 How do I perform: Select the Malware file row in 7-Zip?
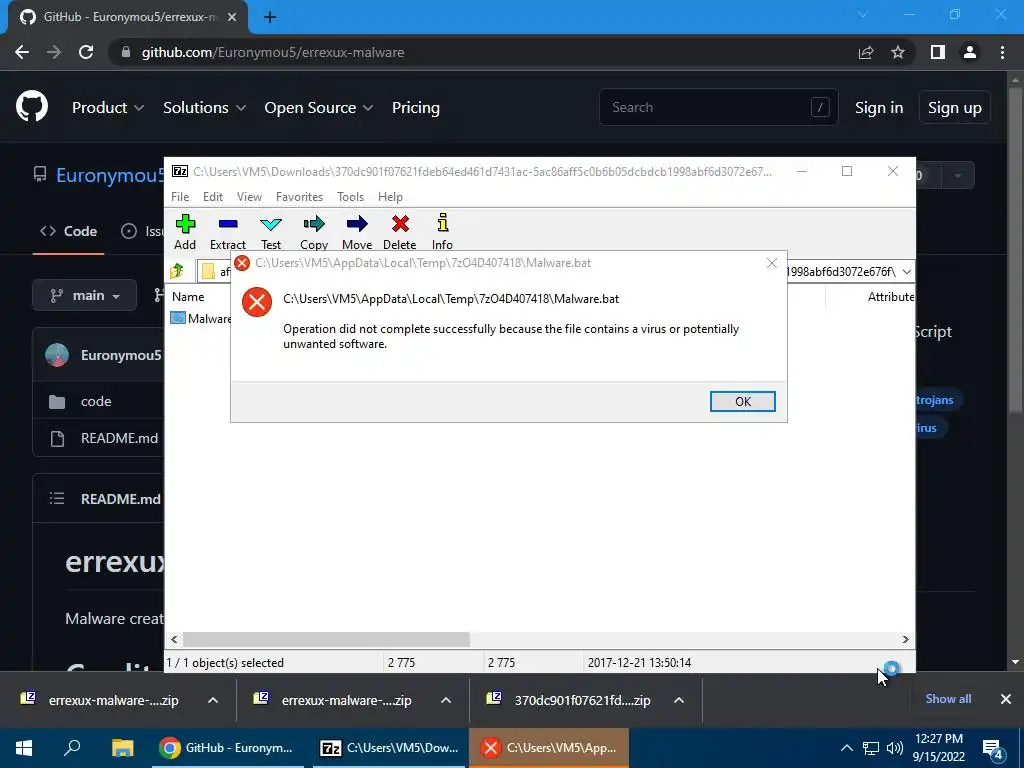point(200,319)
